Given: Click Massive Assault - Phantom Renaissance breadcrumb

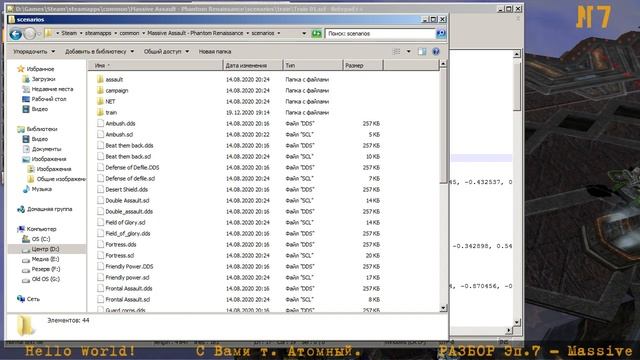Looking at the screenshot, I should point(195,33).
